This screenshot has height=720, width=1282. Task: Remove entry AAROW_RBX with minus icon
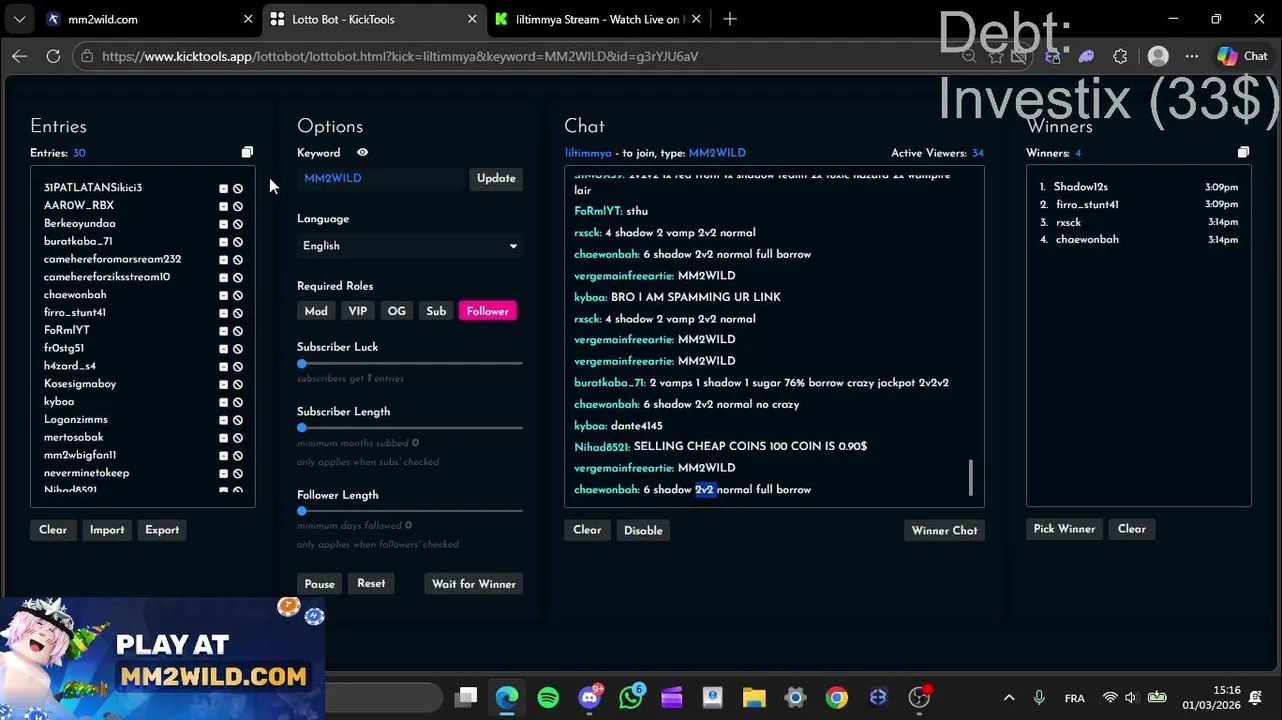coord(223,206)
